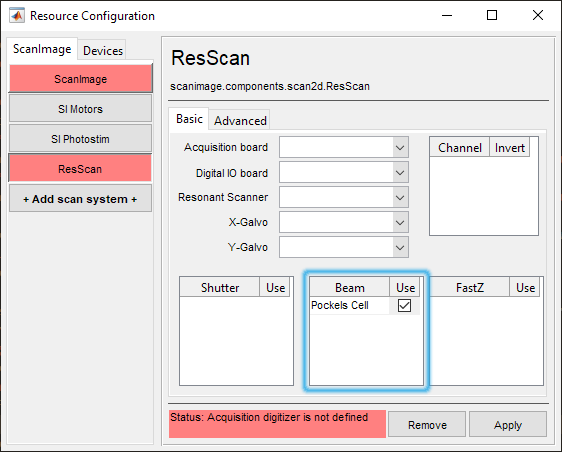Select the ResScan sidebar entry
The image size is (562, 452).
tap(80, 169)
